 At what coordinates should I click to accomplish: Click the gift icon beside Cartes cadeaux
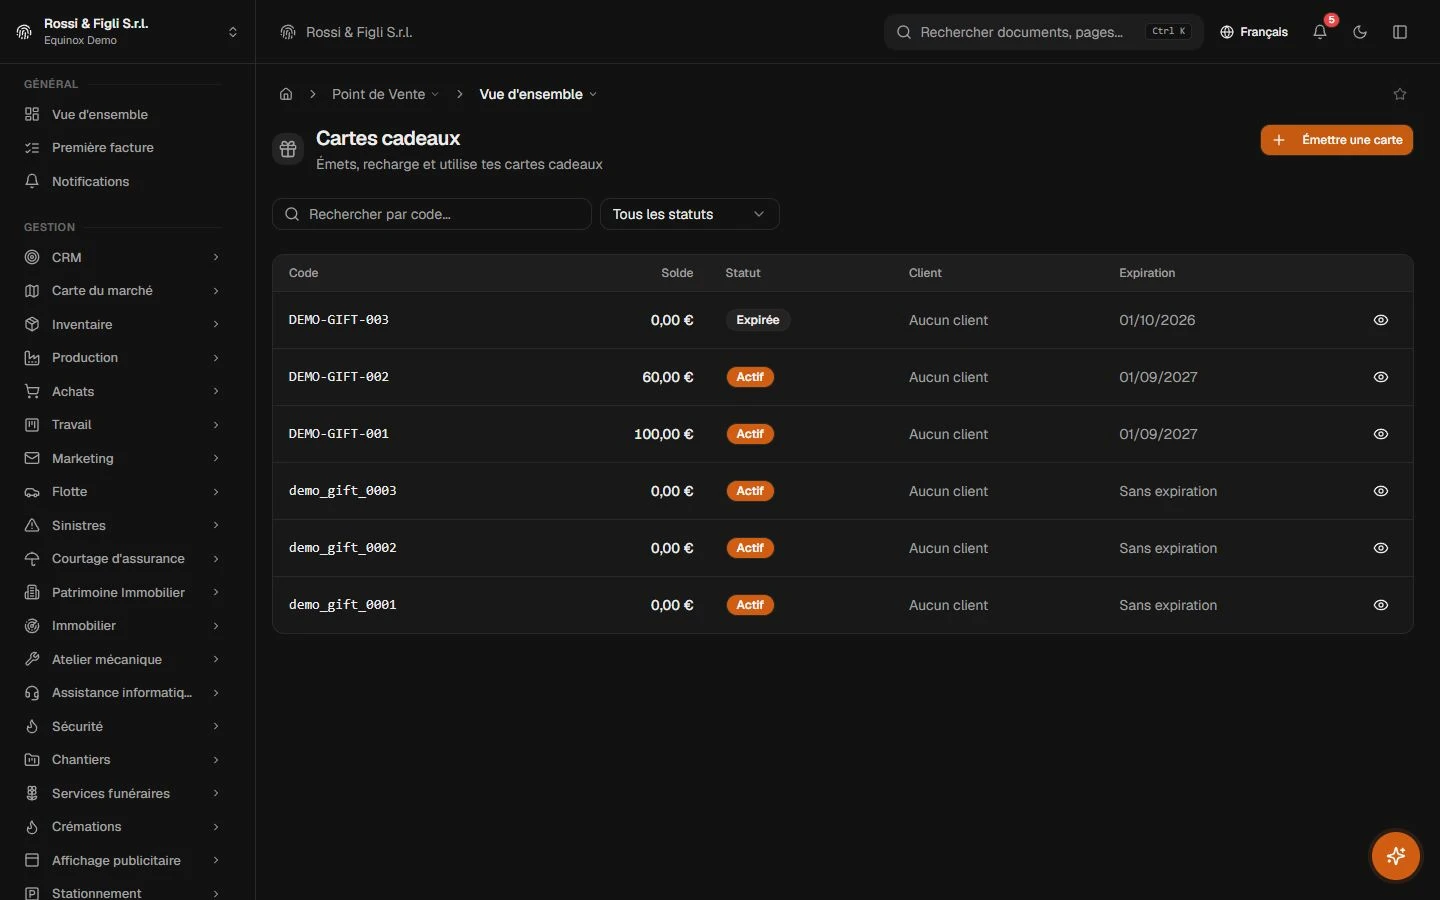point(288,149)
